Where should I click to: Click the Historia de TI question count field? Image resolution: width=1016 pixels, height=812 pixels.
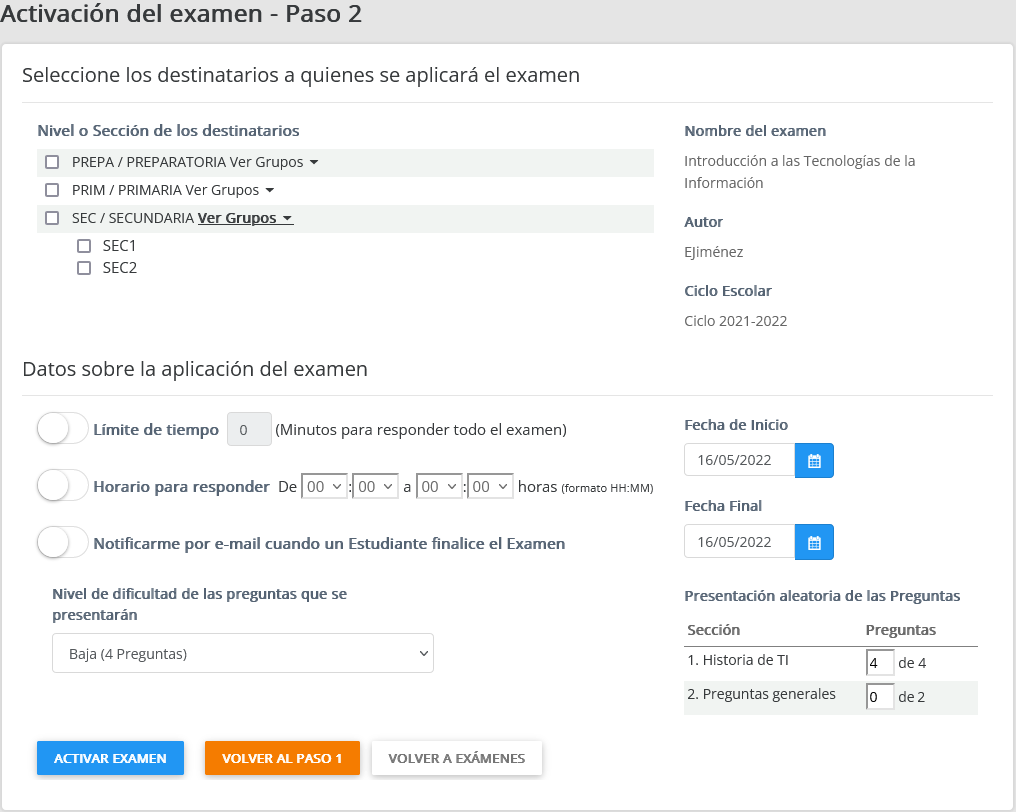(880, 662)
